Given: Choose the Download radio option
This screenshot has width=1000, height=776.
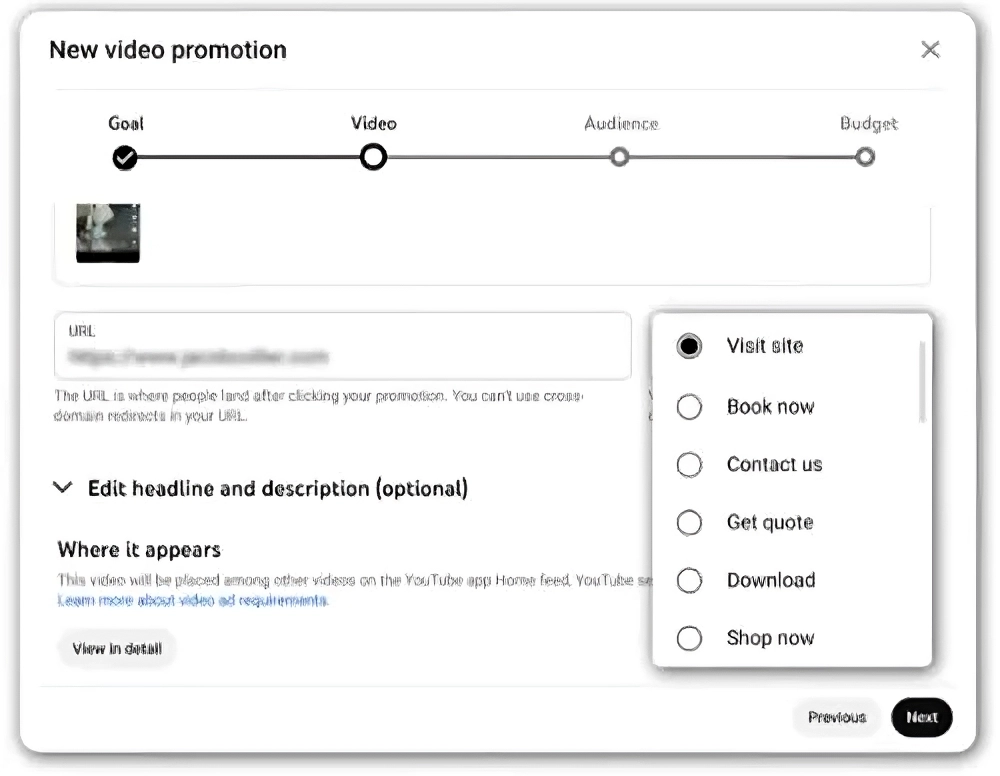Looking at the screenshot, I should (689, 581).
